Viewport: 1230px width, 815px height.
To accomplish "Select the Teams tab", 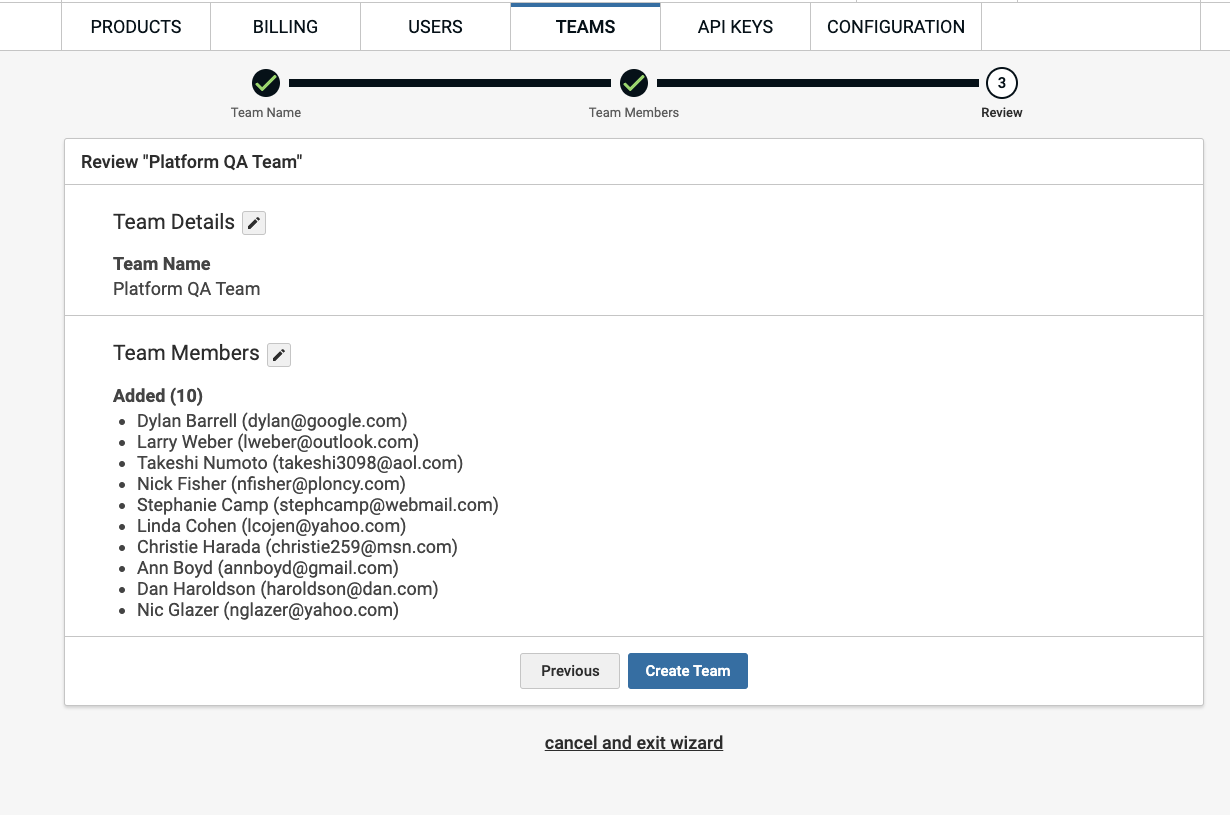I will (585, 27).
